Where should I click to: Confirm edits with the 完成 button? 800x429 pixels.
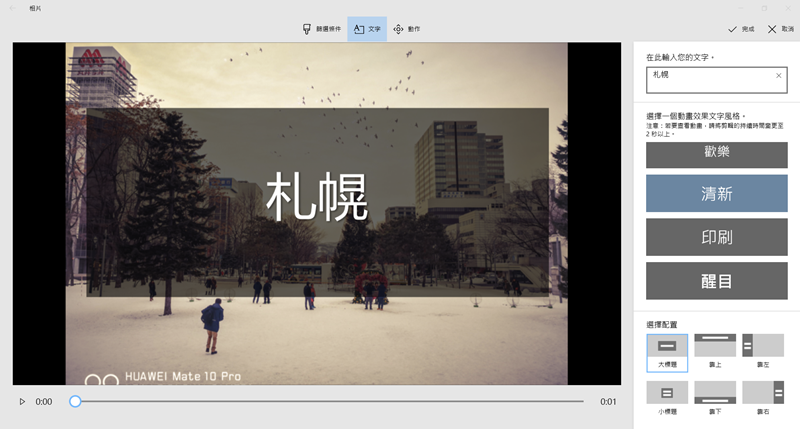[741, 29]
